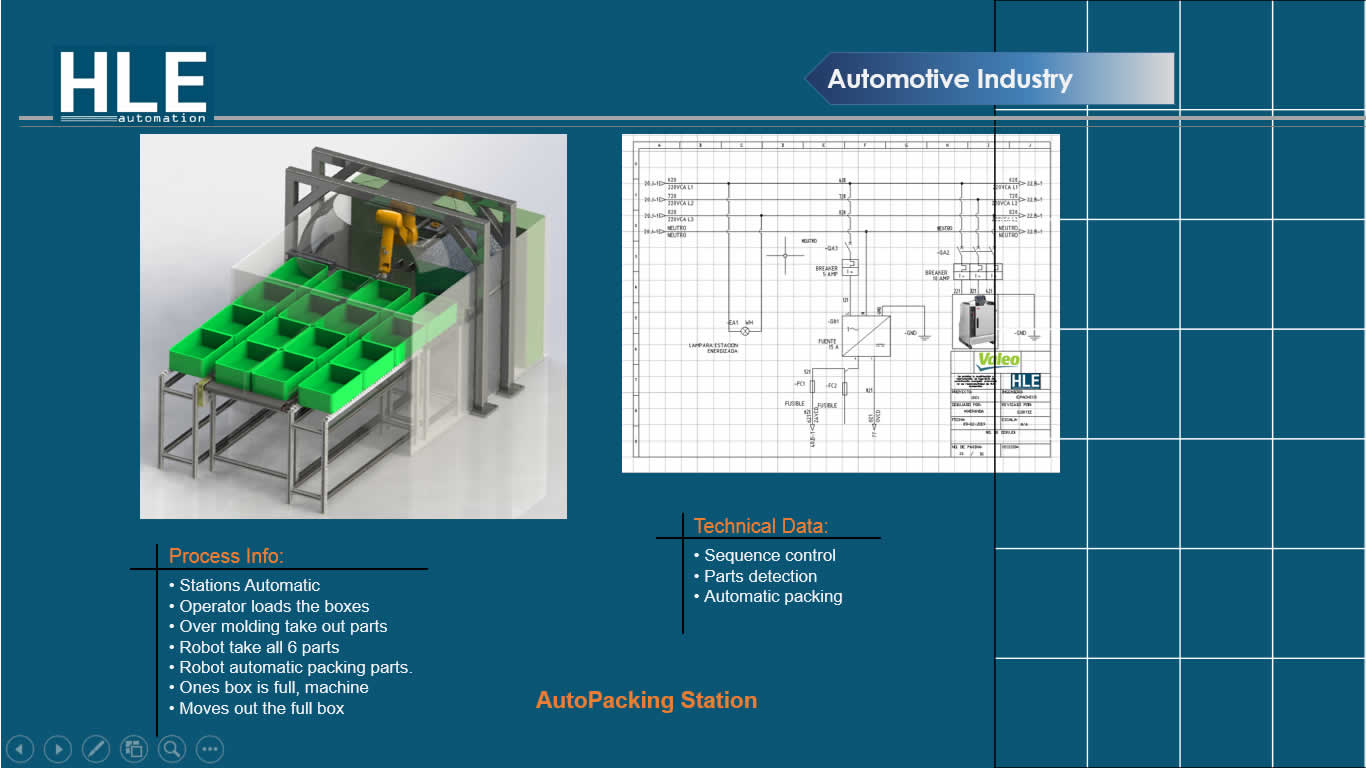
Task: Go to the previous slide
Action: [21, 748]
